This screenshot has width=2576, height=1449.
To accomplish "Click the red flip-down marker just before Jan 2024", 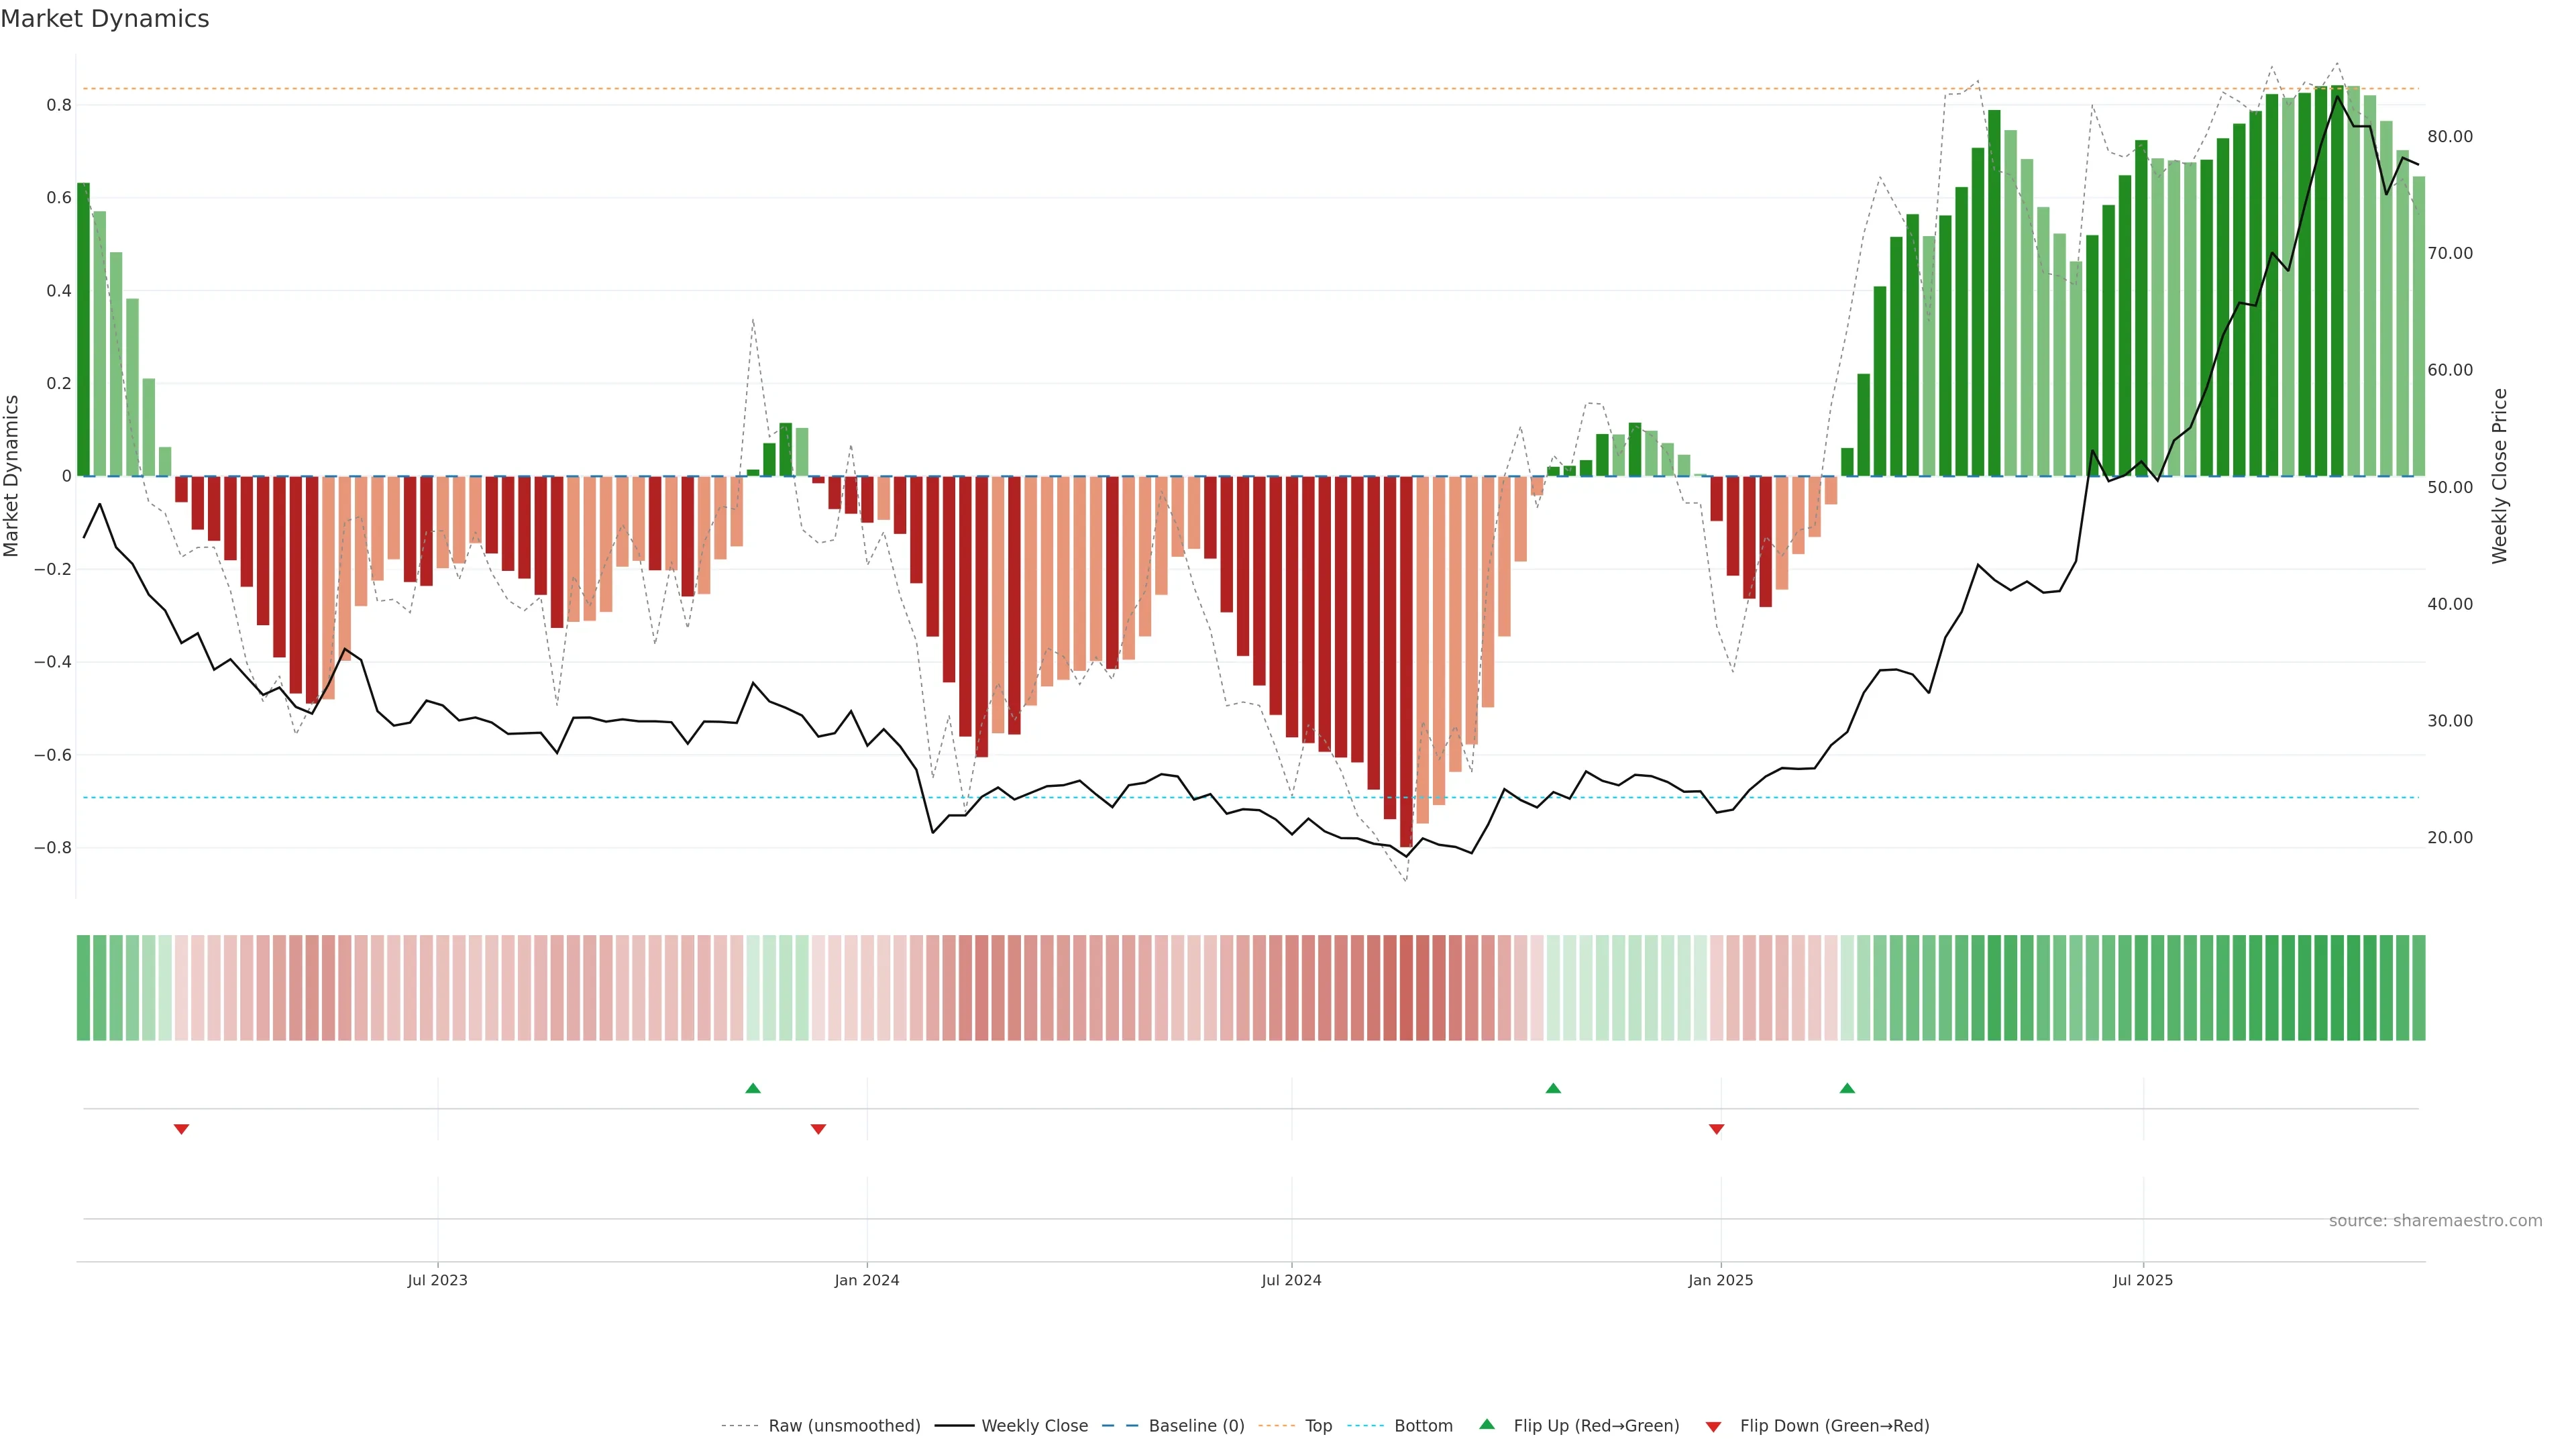I will [x=818, y=1129].
